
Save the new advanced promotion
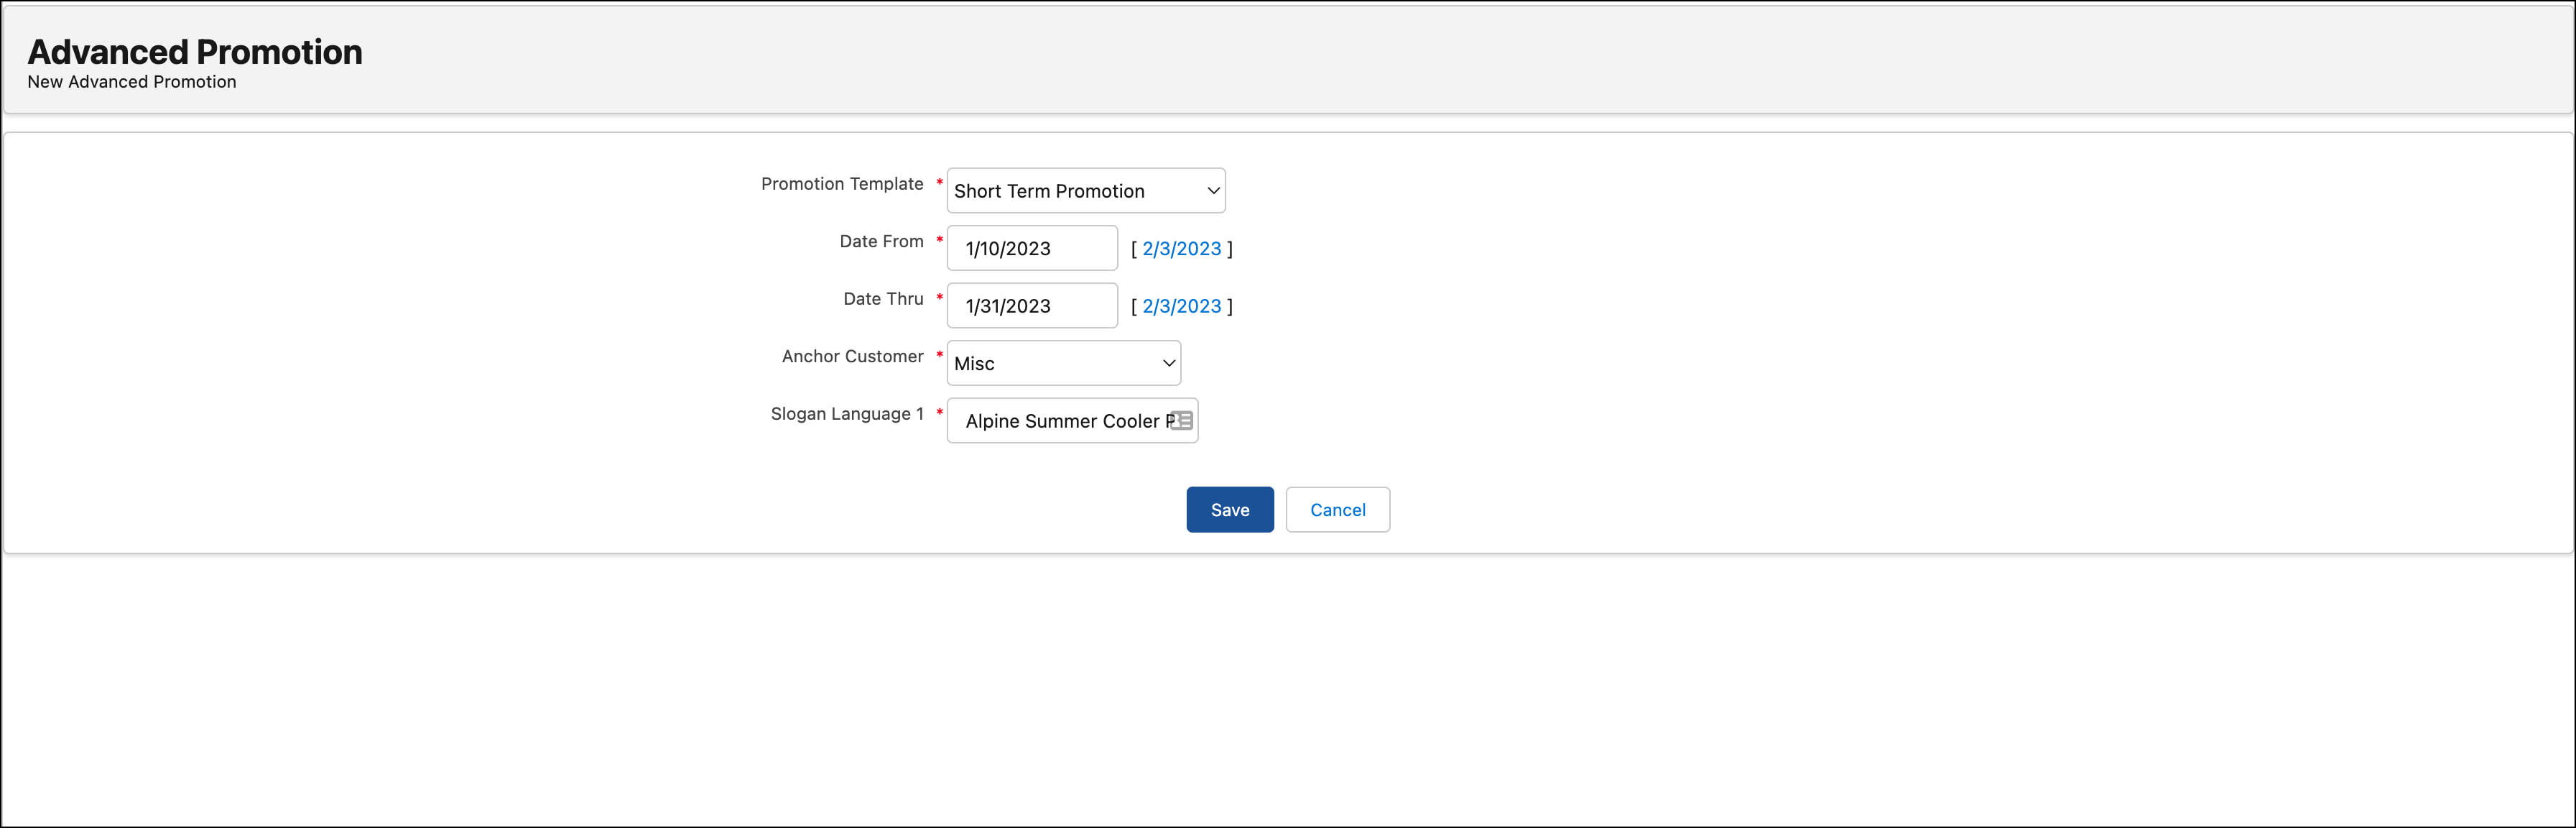(1229, 509)
